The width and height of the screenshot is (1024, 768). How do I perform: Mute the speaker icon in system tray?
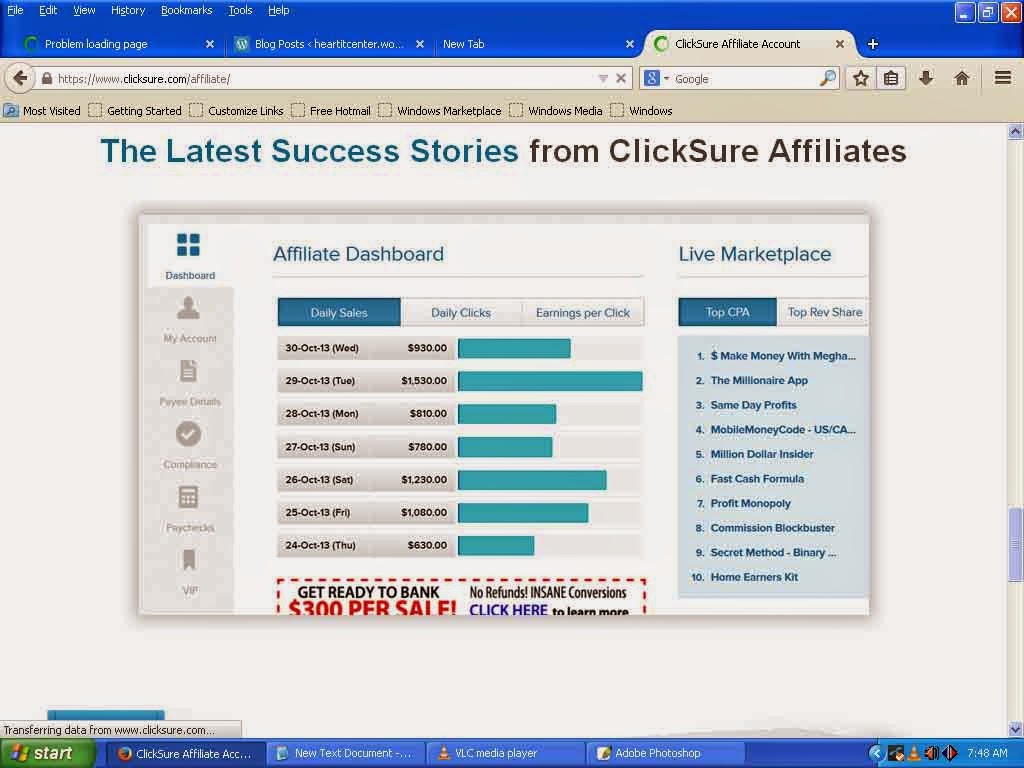point(933,753)
